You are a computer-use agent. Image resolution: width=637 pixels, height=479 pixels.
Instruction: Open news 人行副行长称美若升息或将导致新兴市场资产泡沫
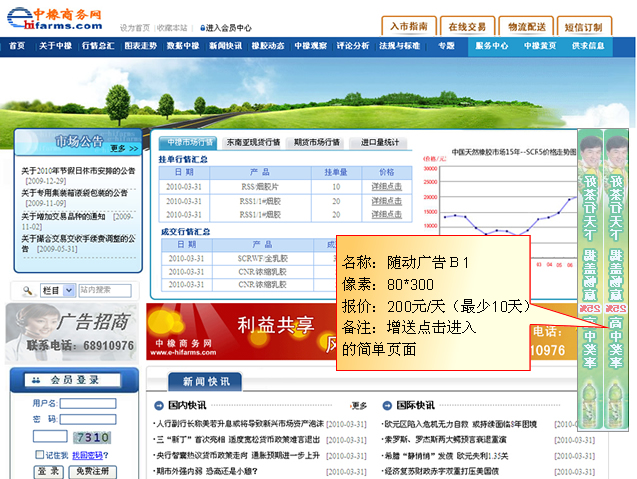pos(240,424)
